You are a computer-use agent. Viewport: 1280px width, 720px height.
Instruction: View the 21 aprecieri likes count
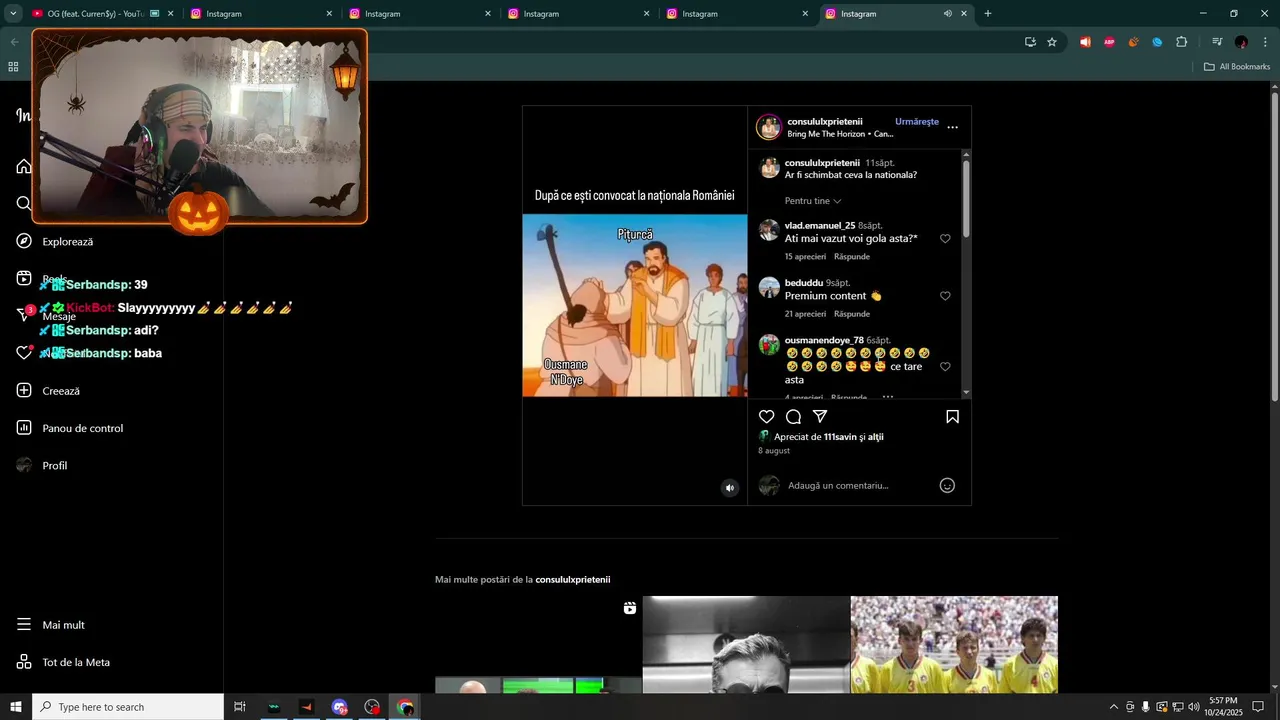[x=805, y=314]
